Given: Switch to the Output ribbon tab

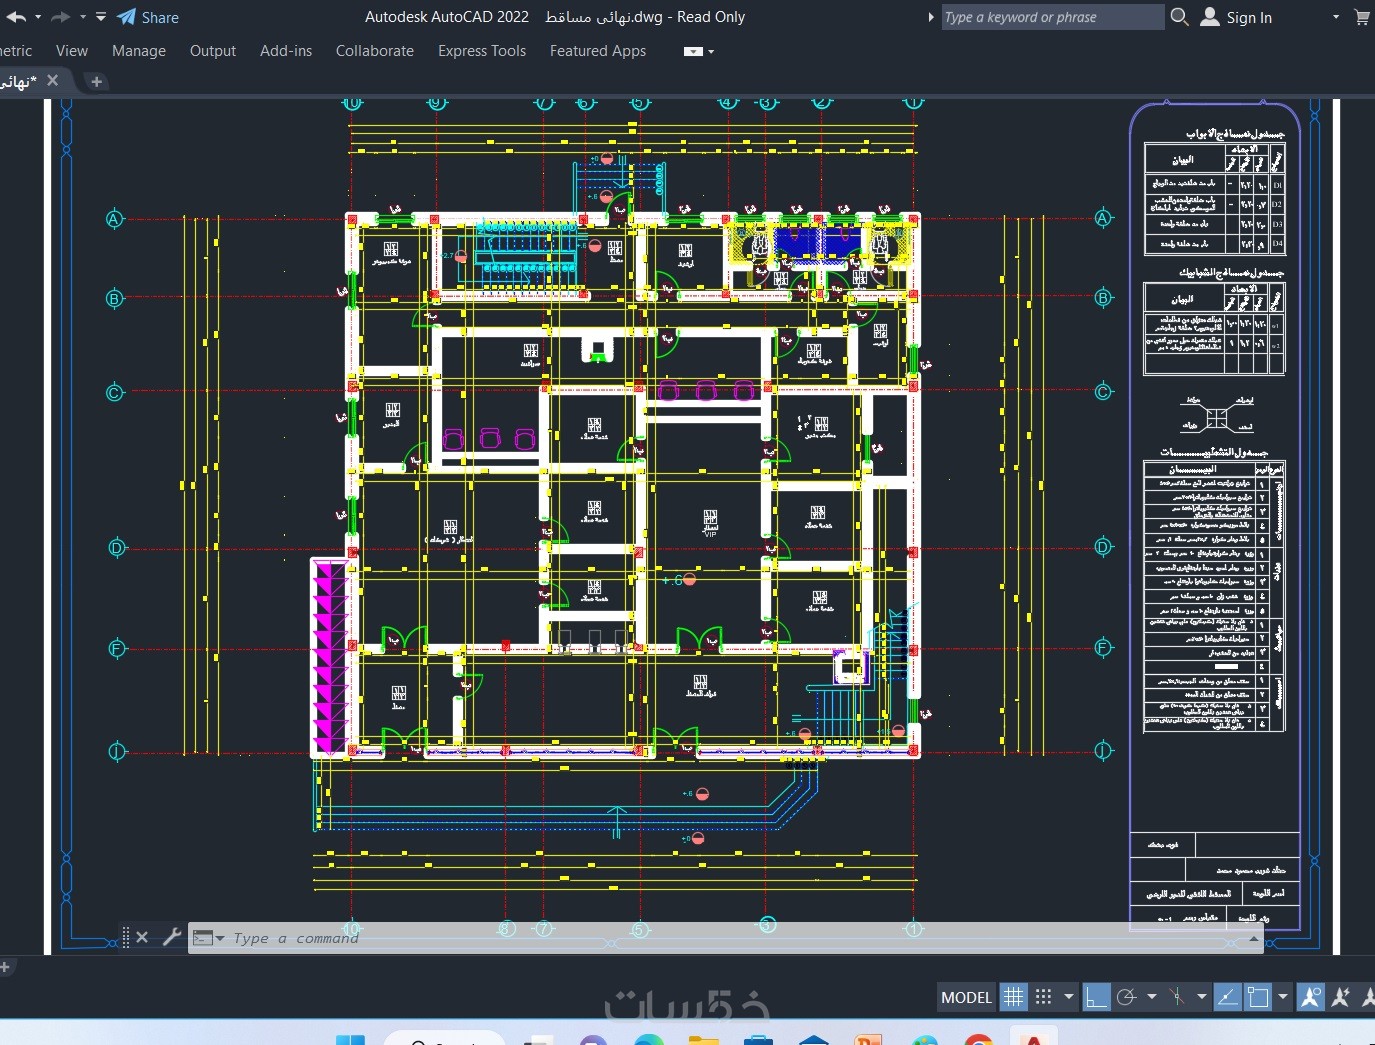Looking at the screenshot, I should click(213, 51).
